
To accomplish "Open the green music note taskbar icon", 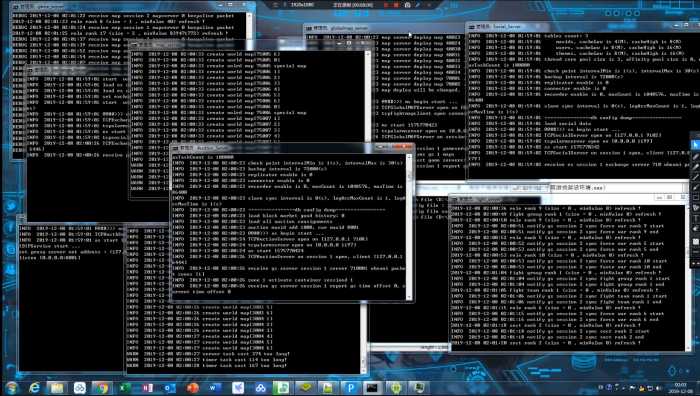I will tap(283, 388).
